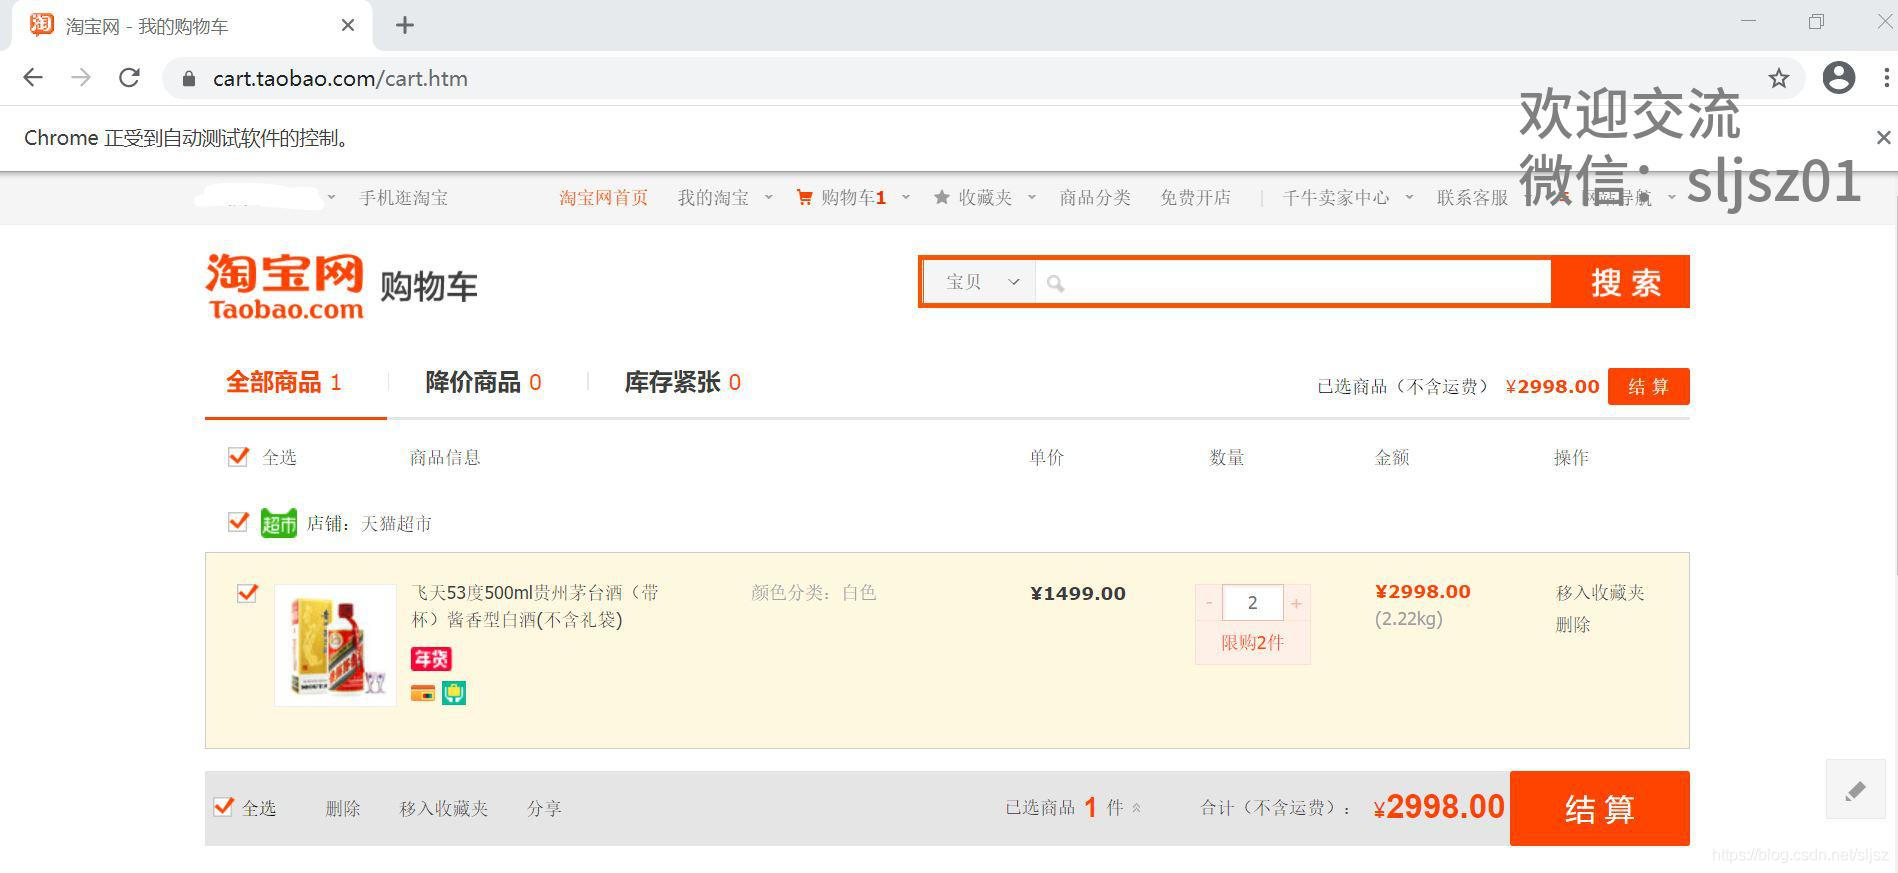1898x873 pixels.
Task: Click the lock icon in the address bar
Action: pyautogui.click(x=188, y=79)
